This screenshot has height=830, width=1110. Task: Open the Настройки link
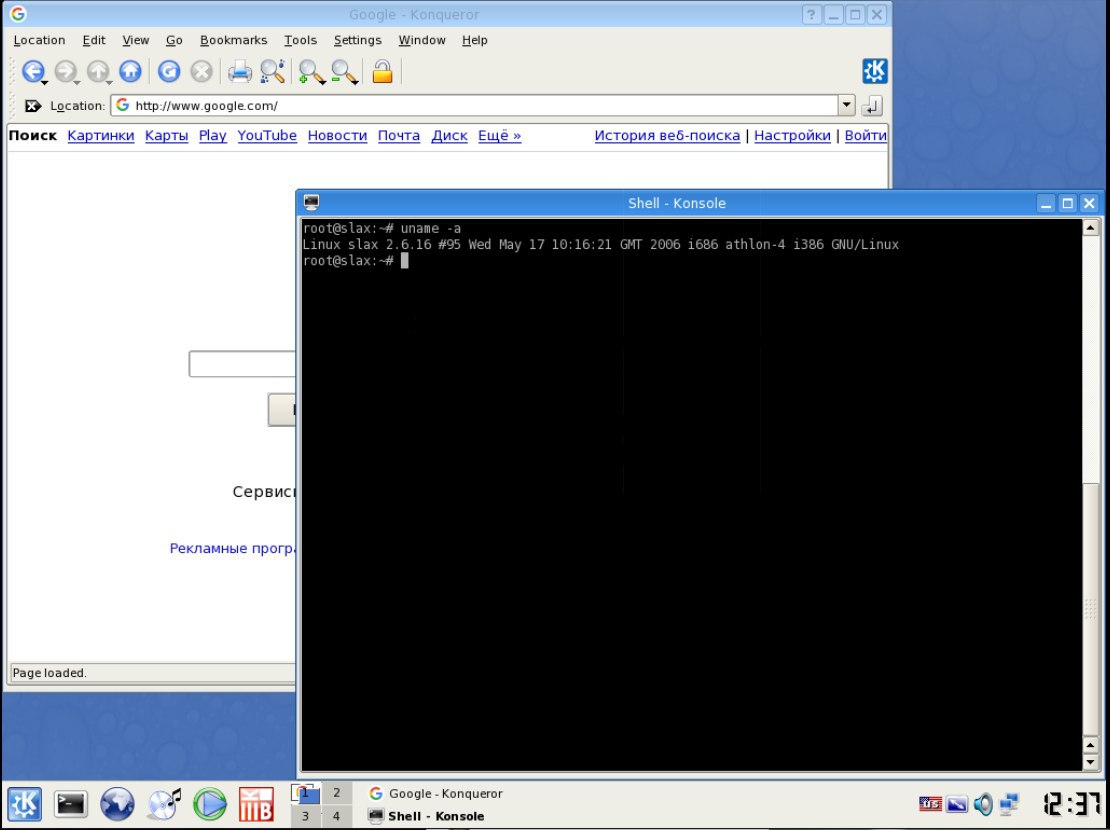click(x=792, y=135)
